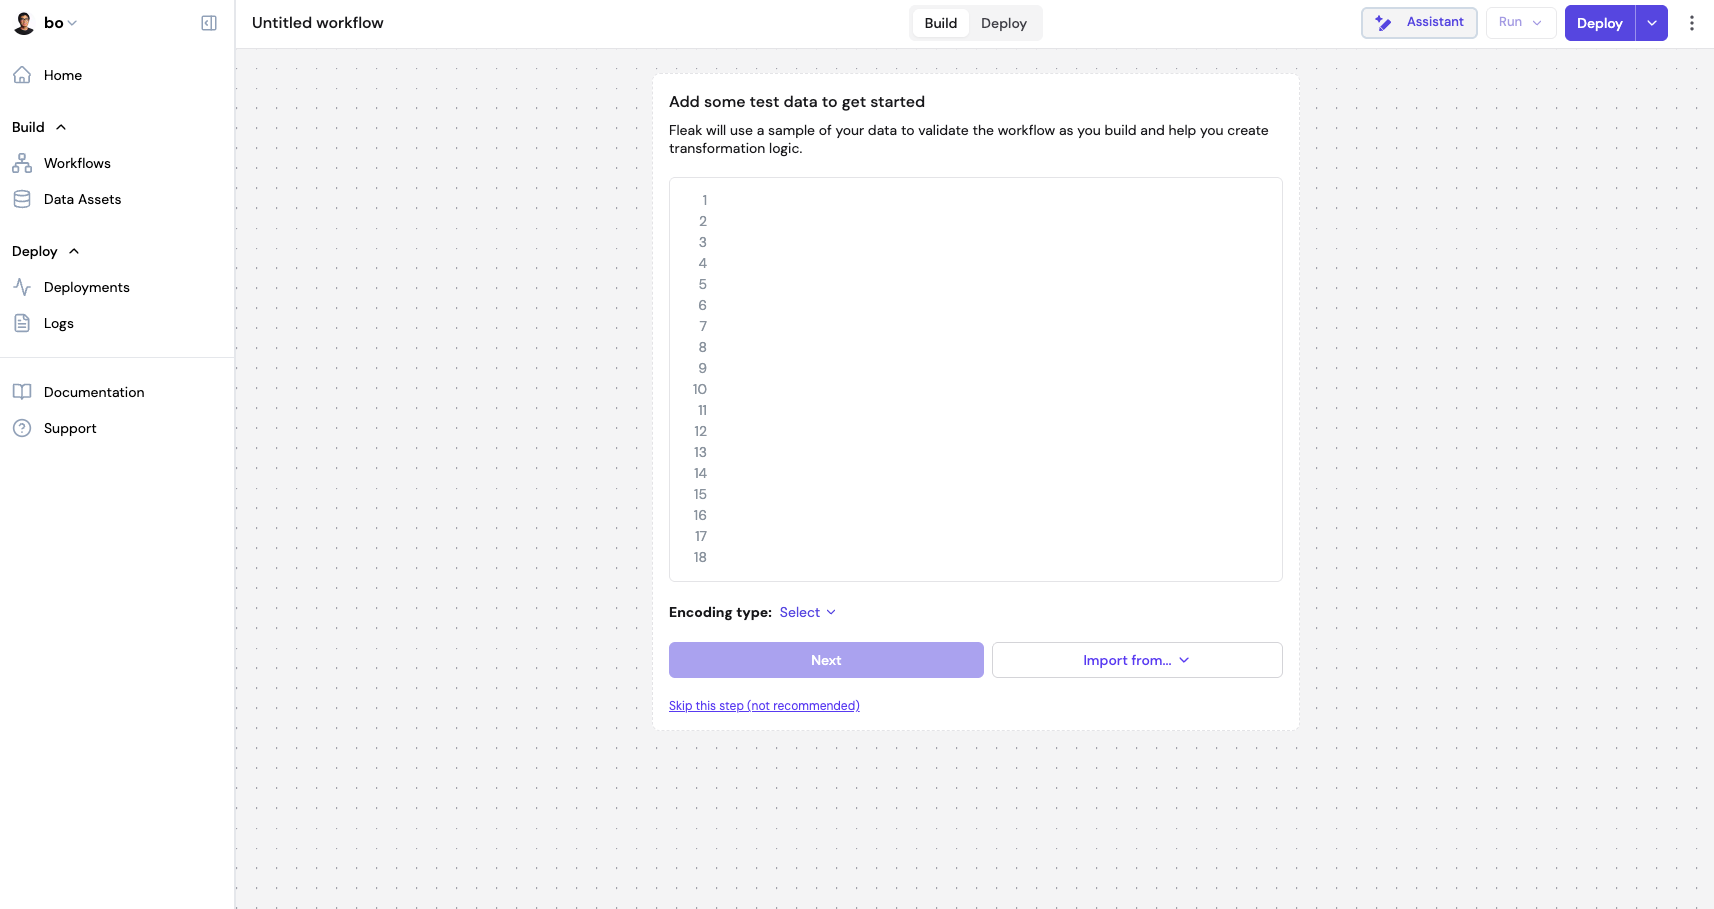The image size is (1714, 909).
Task: Open the Support page
Action: (69, 428)
